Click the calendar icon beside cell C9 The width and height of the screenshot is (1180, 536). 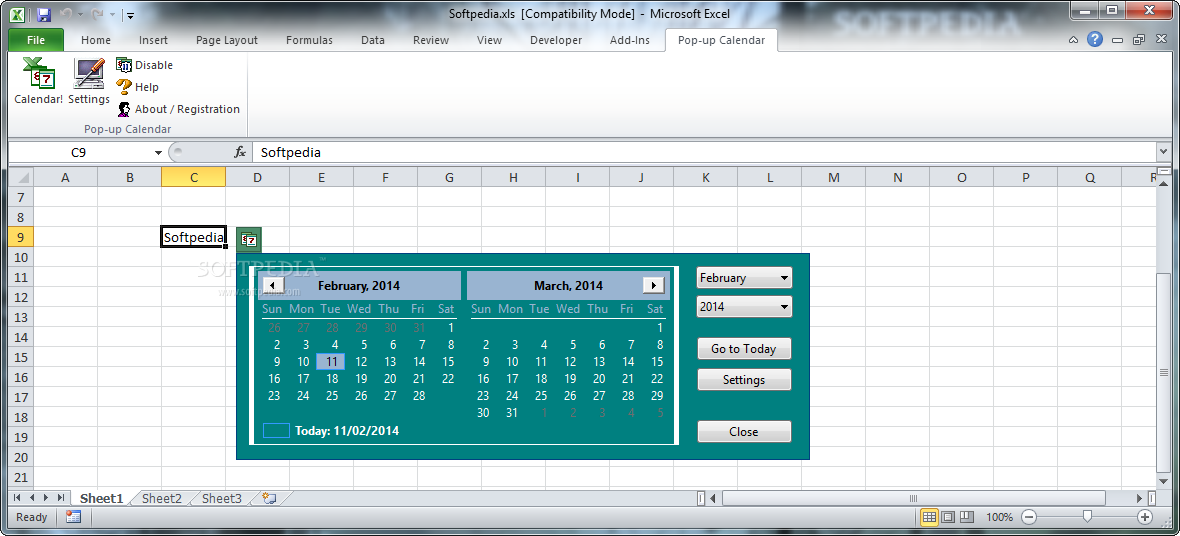point(248,240)
